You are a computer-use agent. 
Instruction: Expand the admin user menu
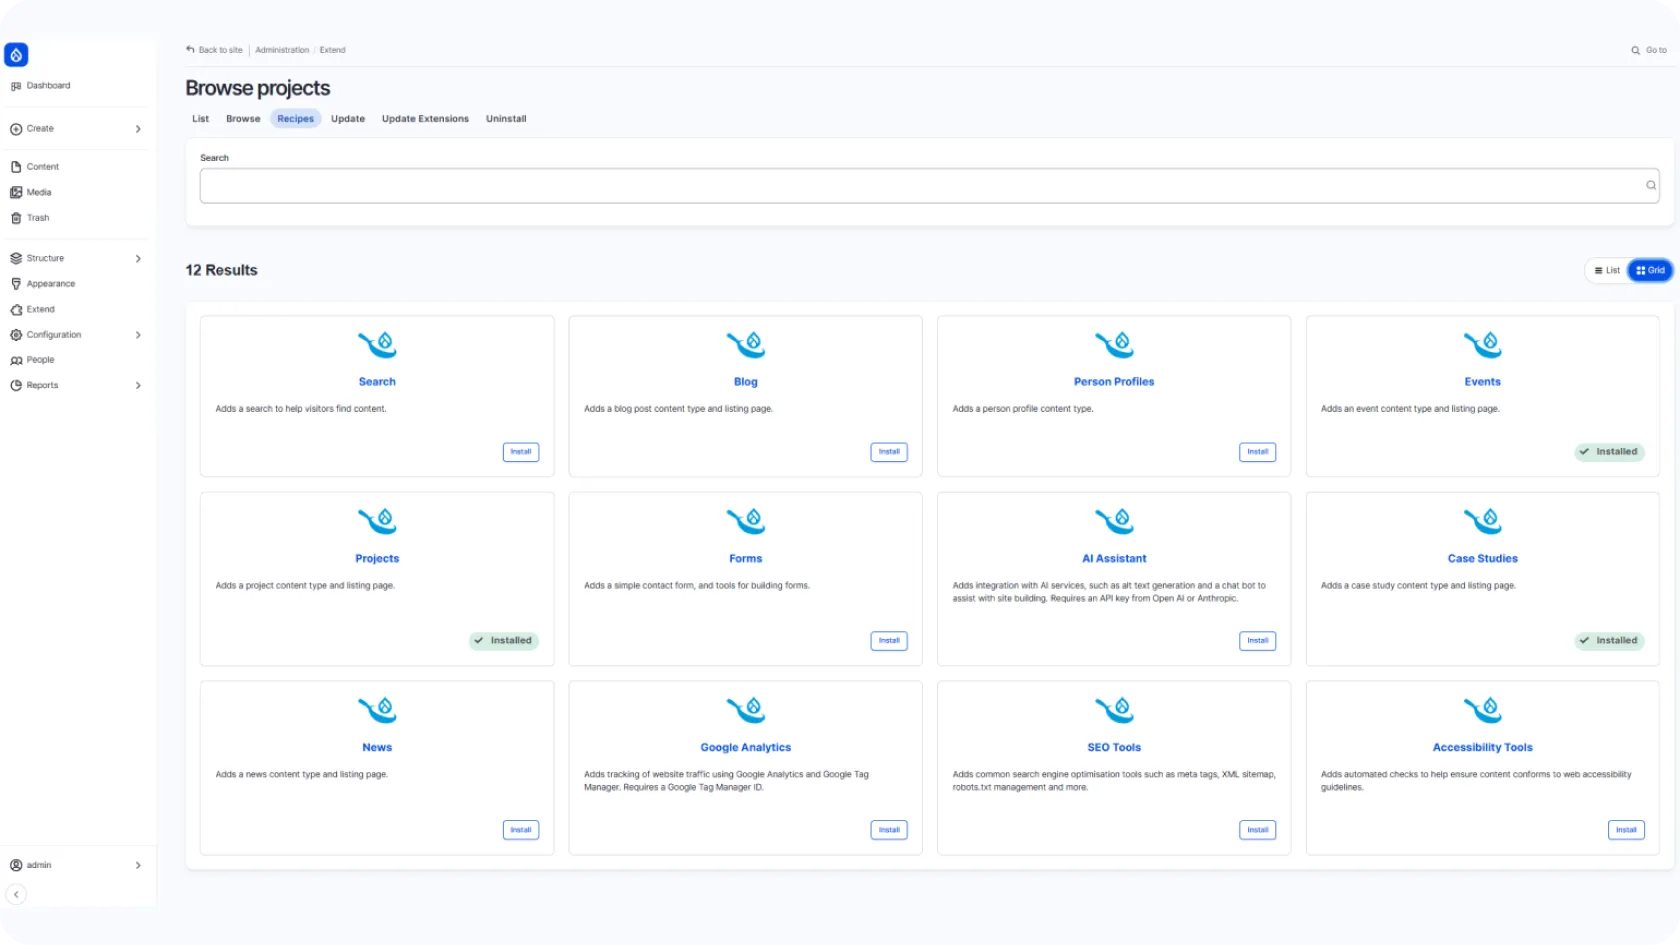pos(138,866)
